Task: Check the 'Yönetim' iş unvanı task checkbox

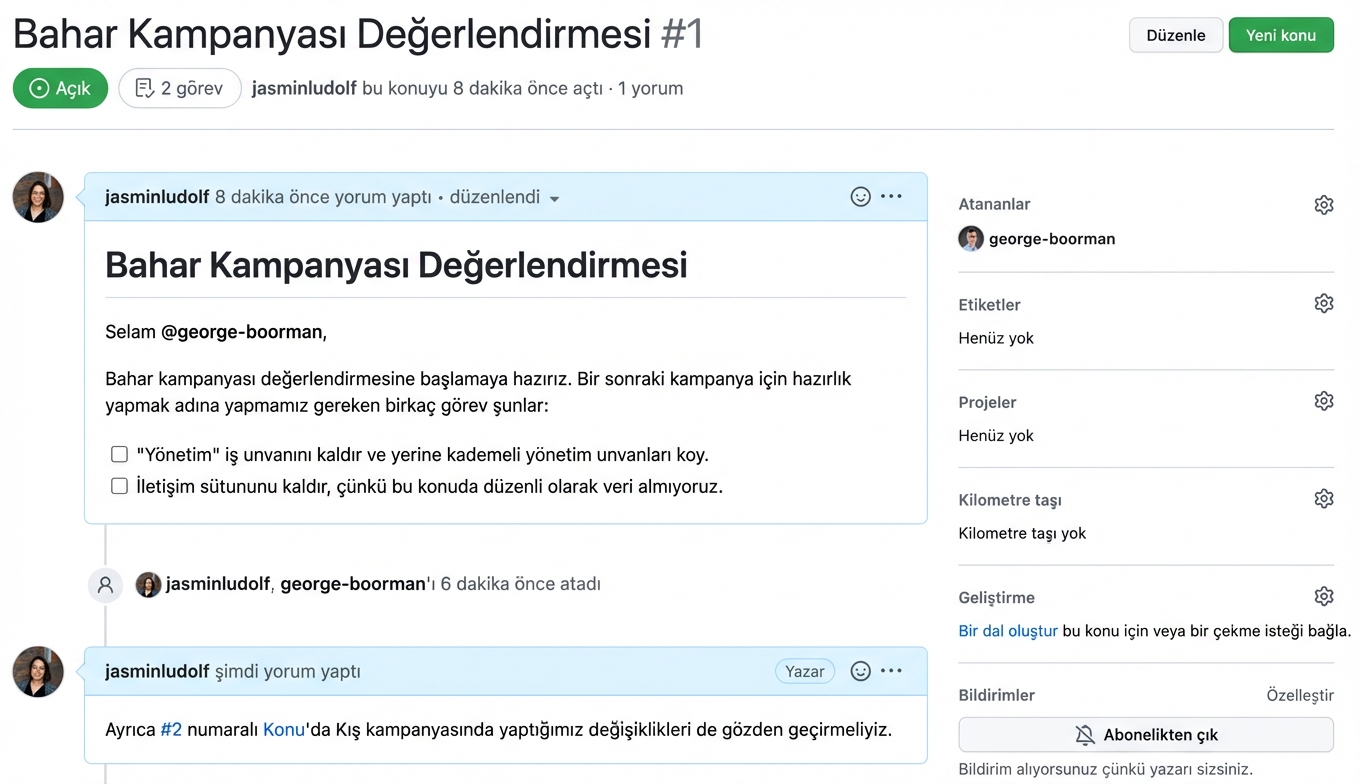Action: coord(119,453)
